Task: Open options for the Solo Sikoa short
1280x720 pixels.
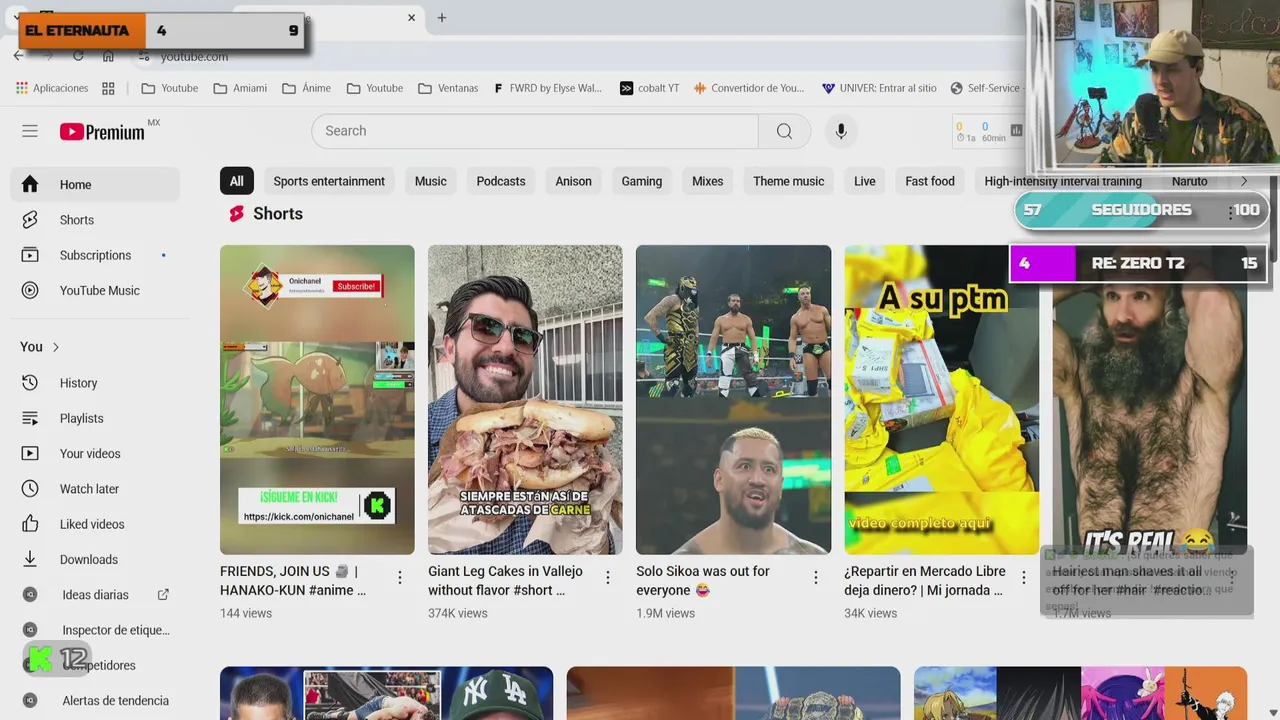Action: (x=816, y=578)
